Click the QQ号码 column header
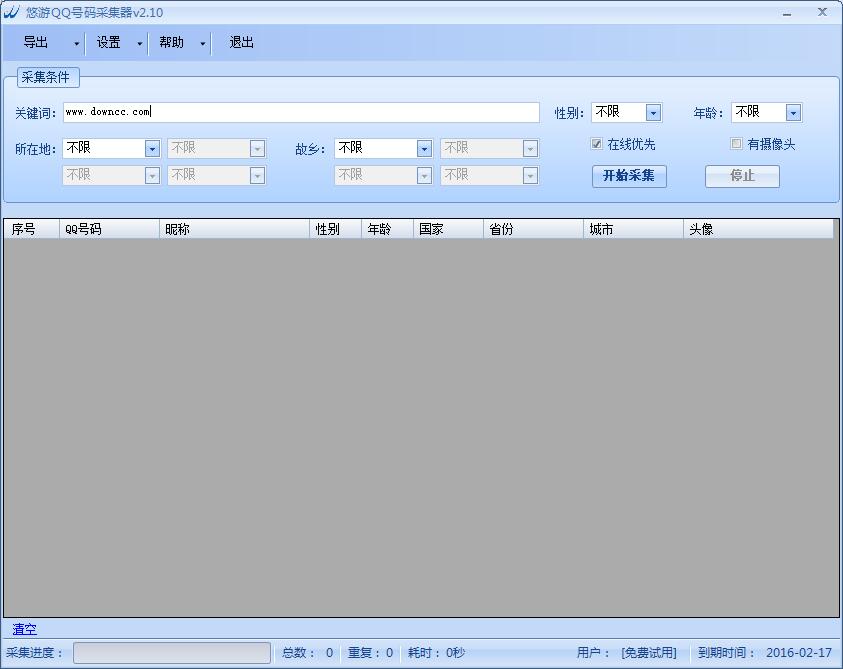The image size is (843, 669). tap(108, 228)
